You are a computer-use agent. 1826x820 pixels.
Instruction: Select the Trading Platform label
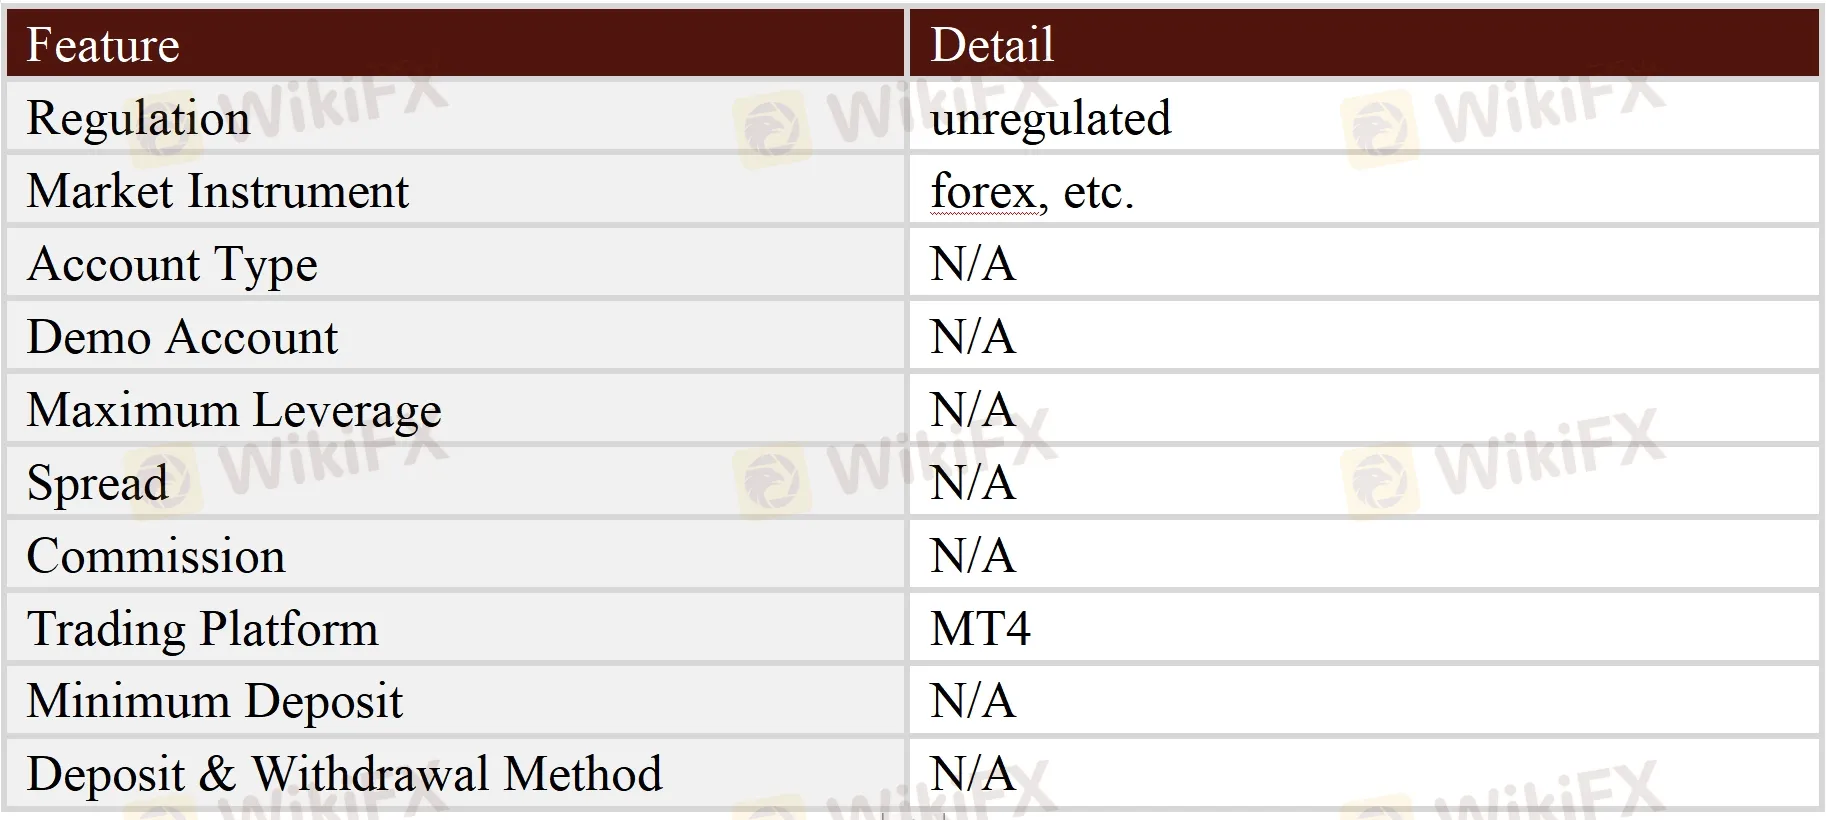pos(202,629)
